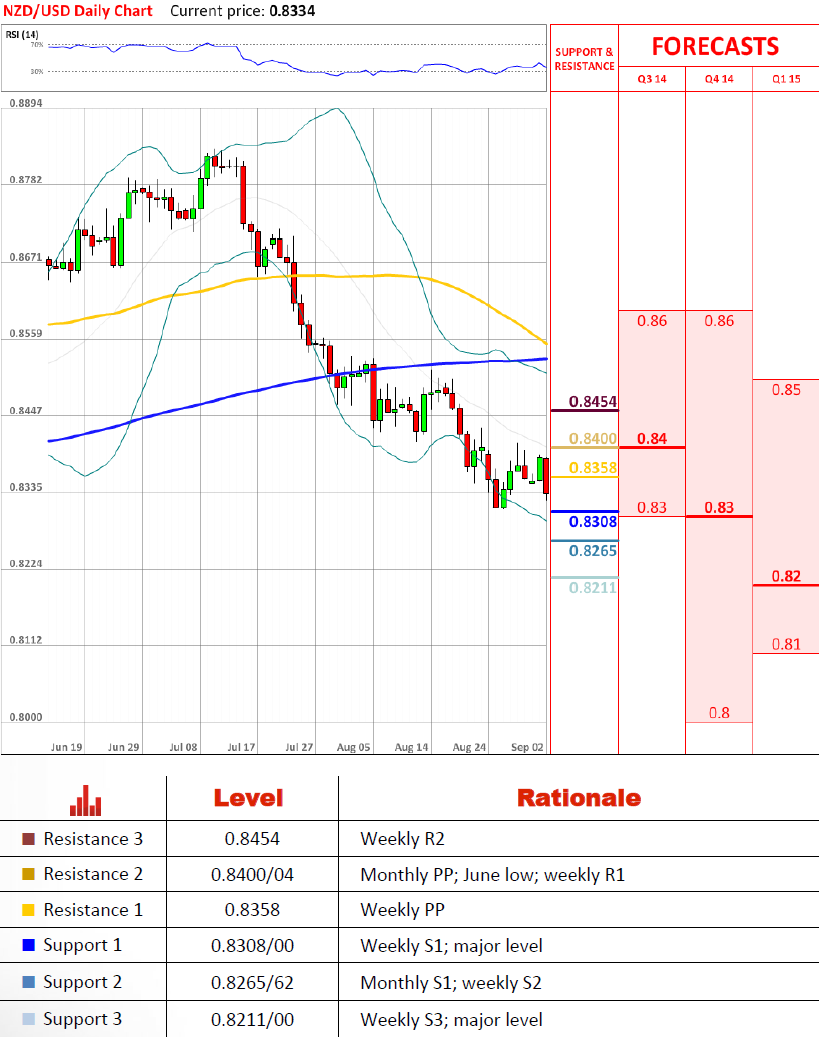Click the 0.8308 support level label

point(593,522)
